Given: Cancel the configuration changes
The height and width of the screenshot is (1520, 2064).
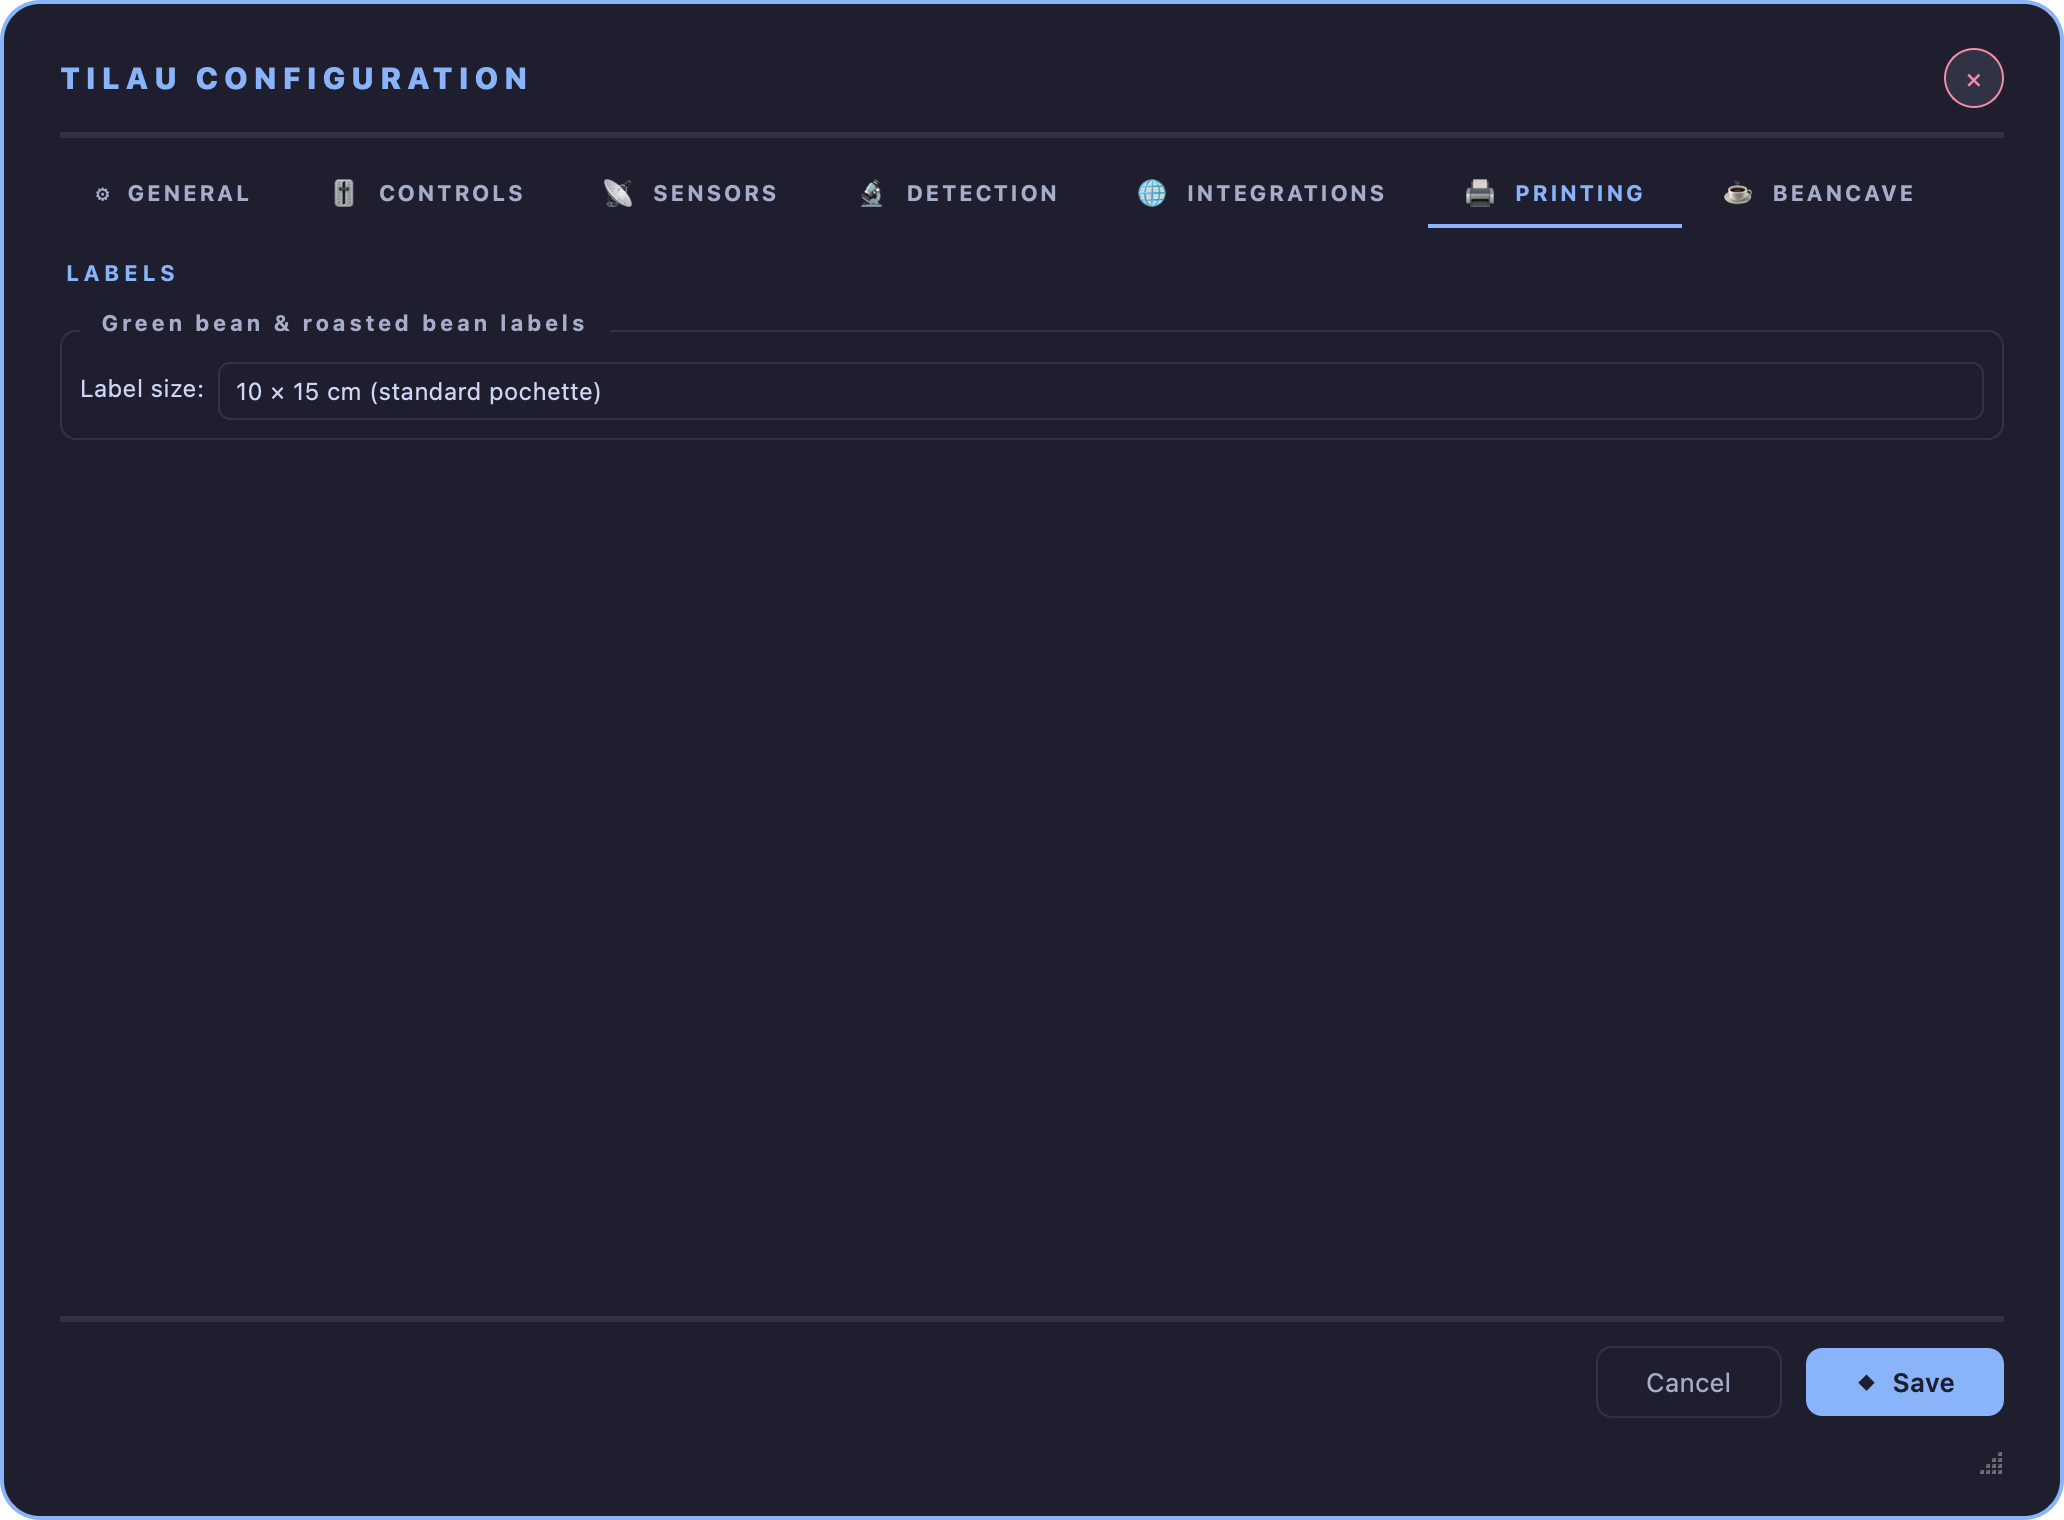Looking at the screenshot, I should point(1688,1382).
